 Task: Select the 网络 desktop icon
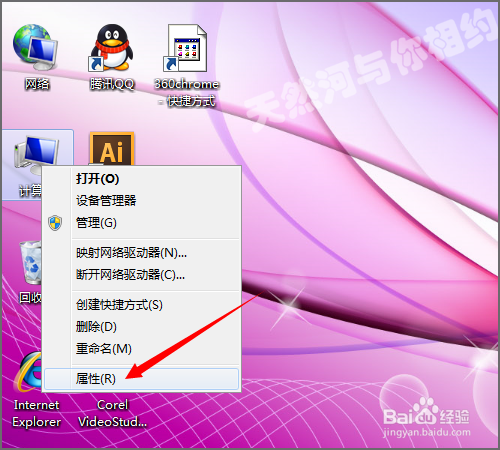click(x=35, y=47)
